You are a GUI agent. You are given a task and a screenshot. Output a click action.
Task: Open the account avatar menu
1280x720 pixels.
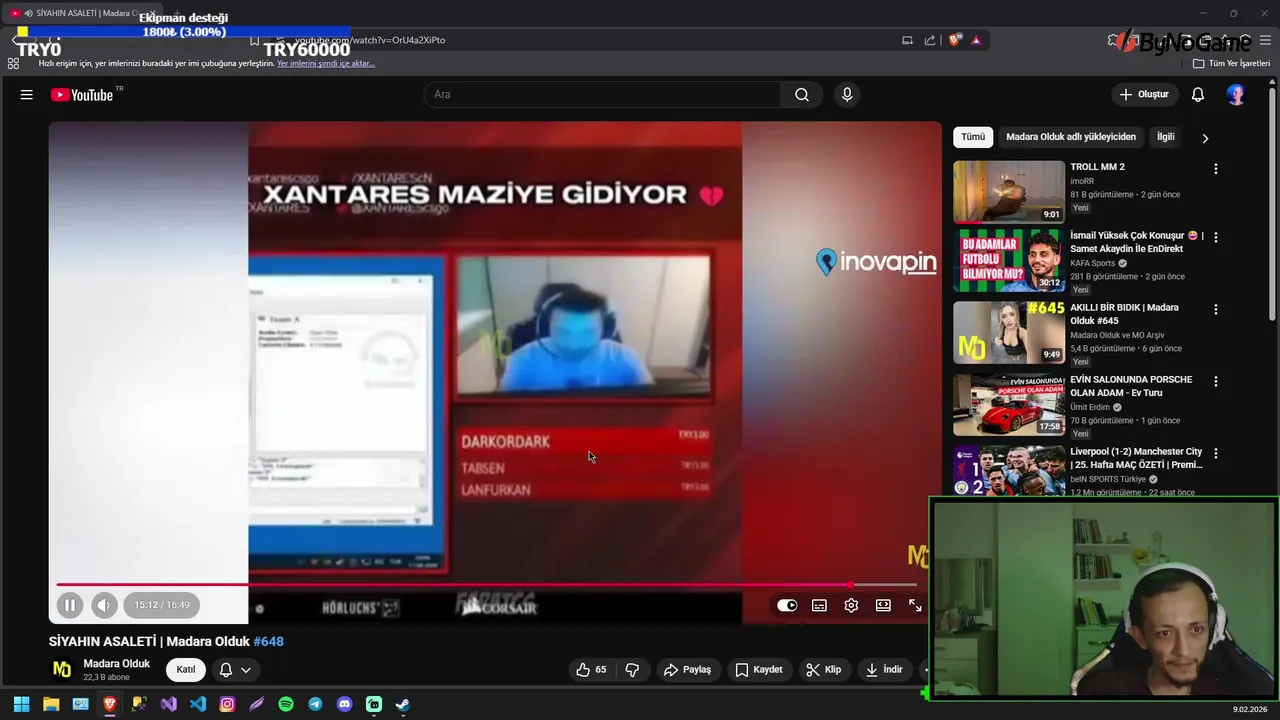click(x=1236, y=95)
